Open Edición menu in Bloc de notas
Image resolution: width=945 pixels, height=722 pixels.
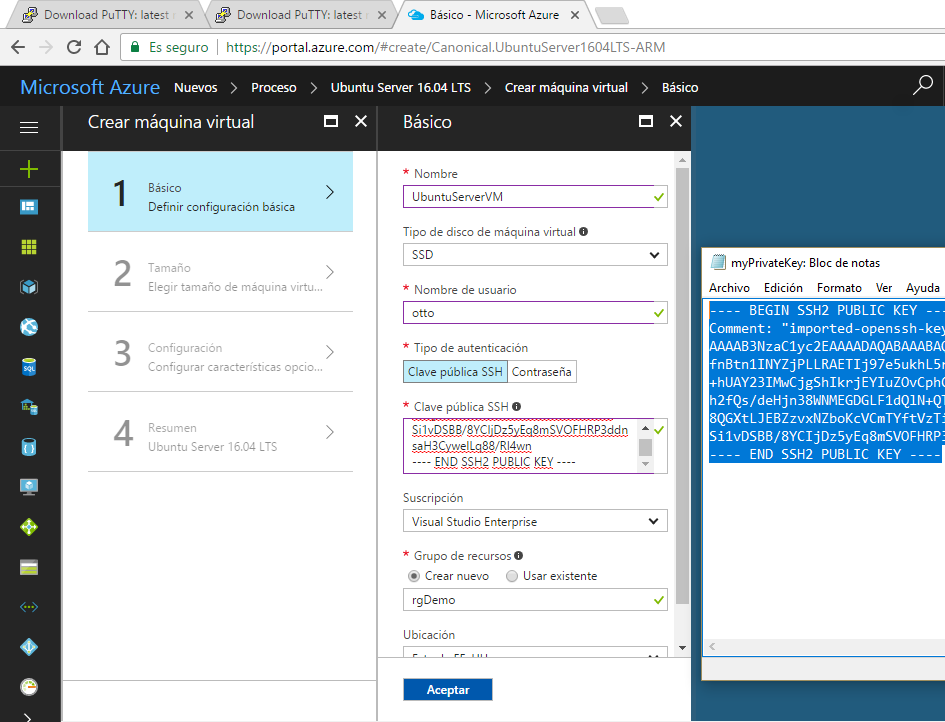[783, 288]
